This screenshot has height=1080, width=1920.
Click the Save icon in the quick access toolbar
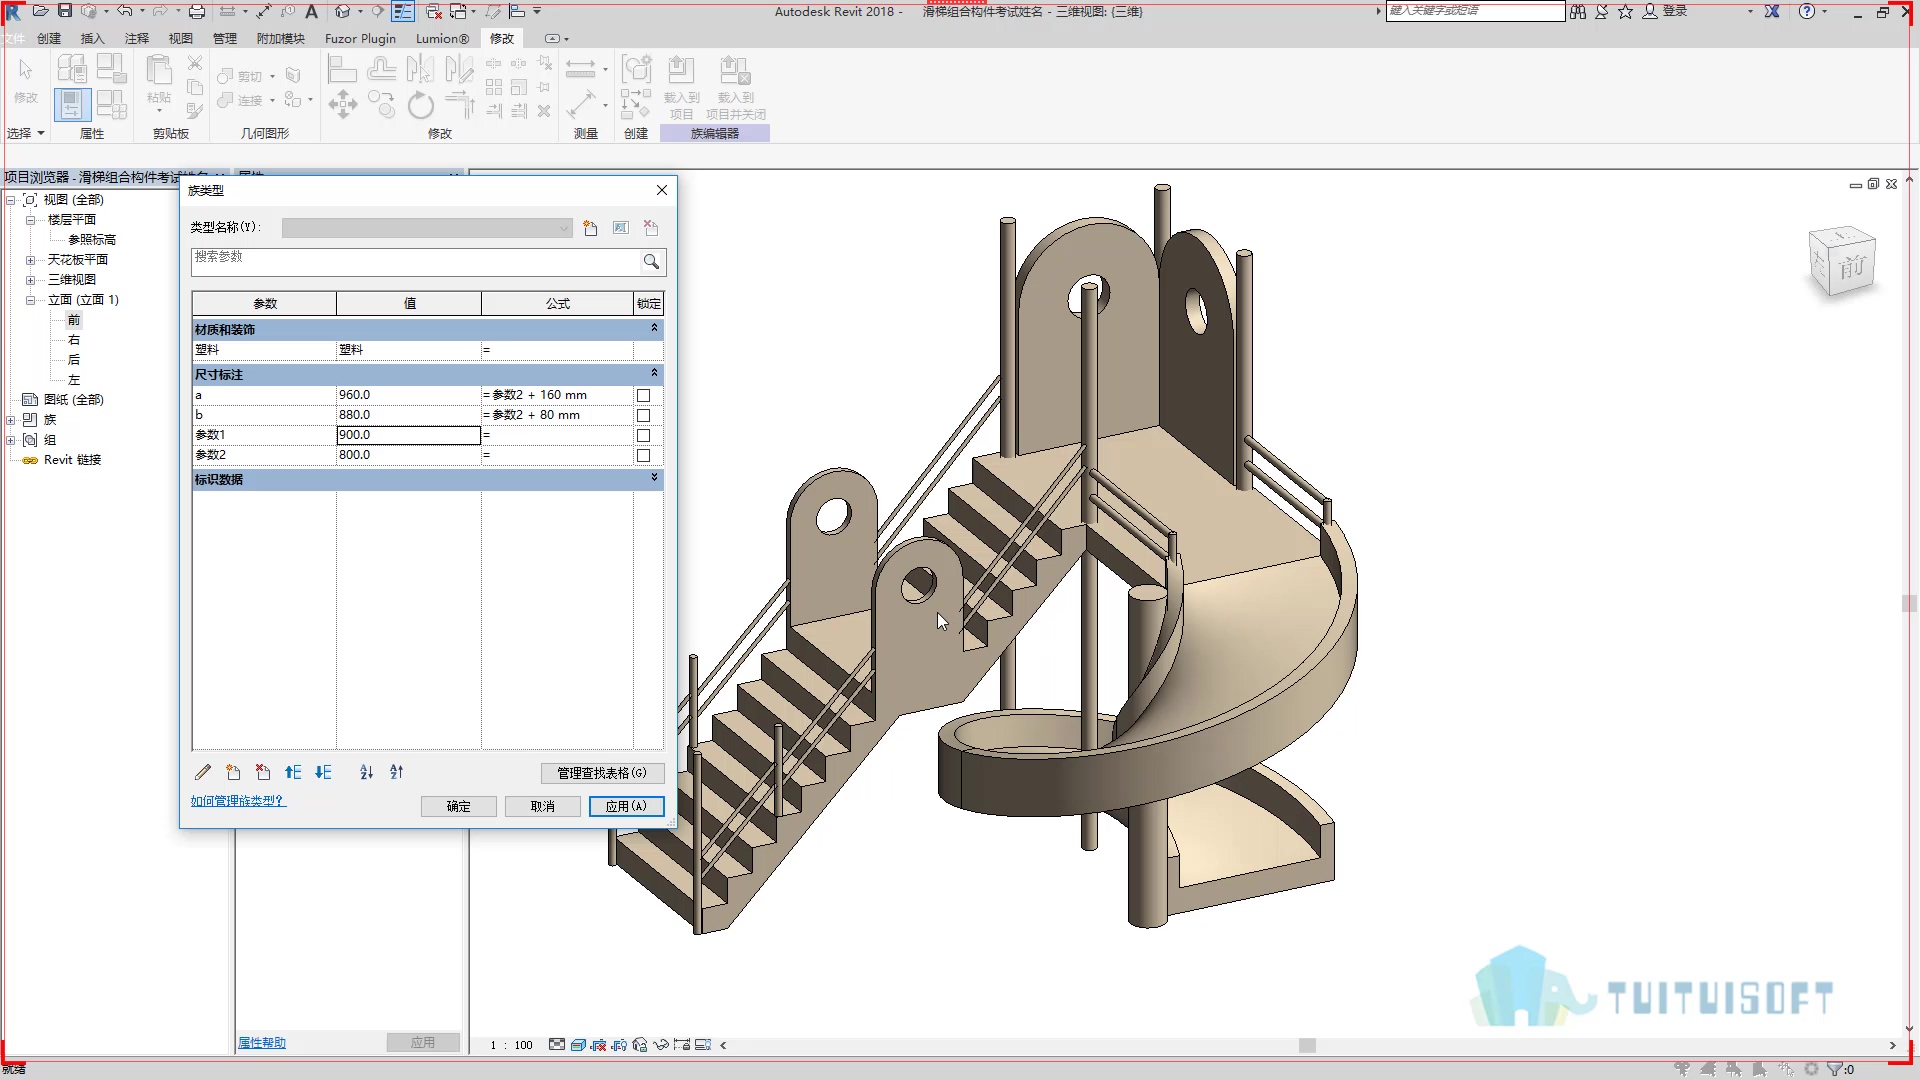65,11
